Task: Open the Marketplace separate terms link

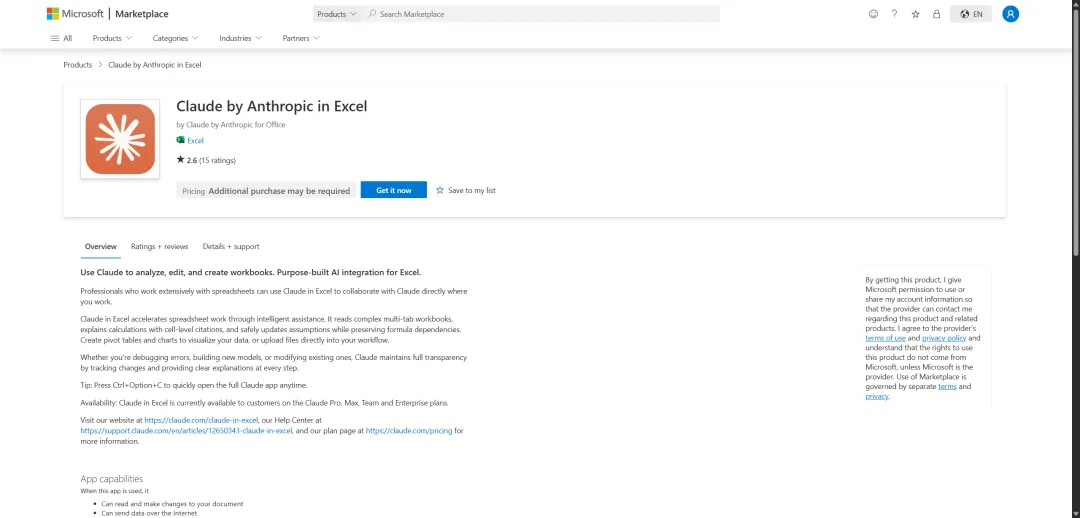Action: coord(947,386)
